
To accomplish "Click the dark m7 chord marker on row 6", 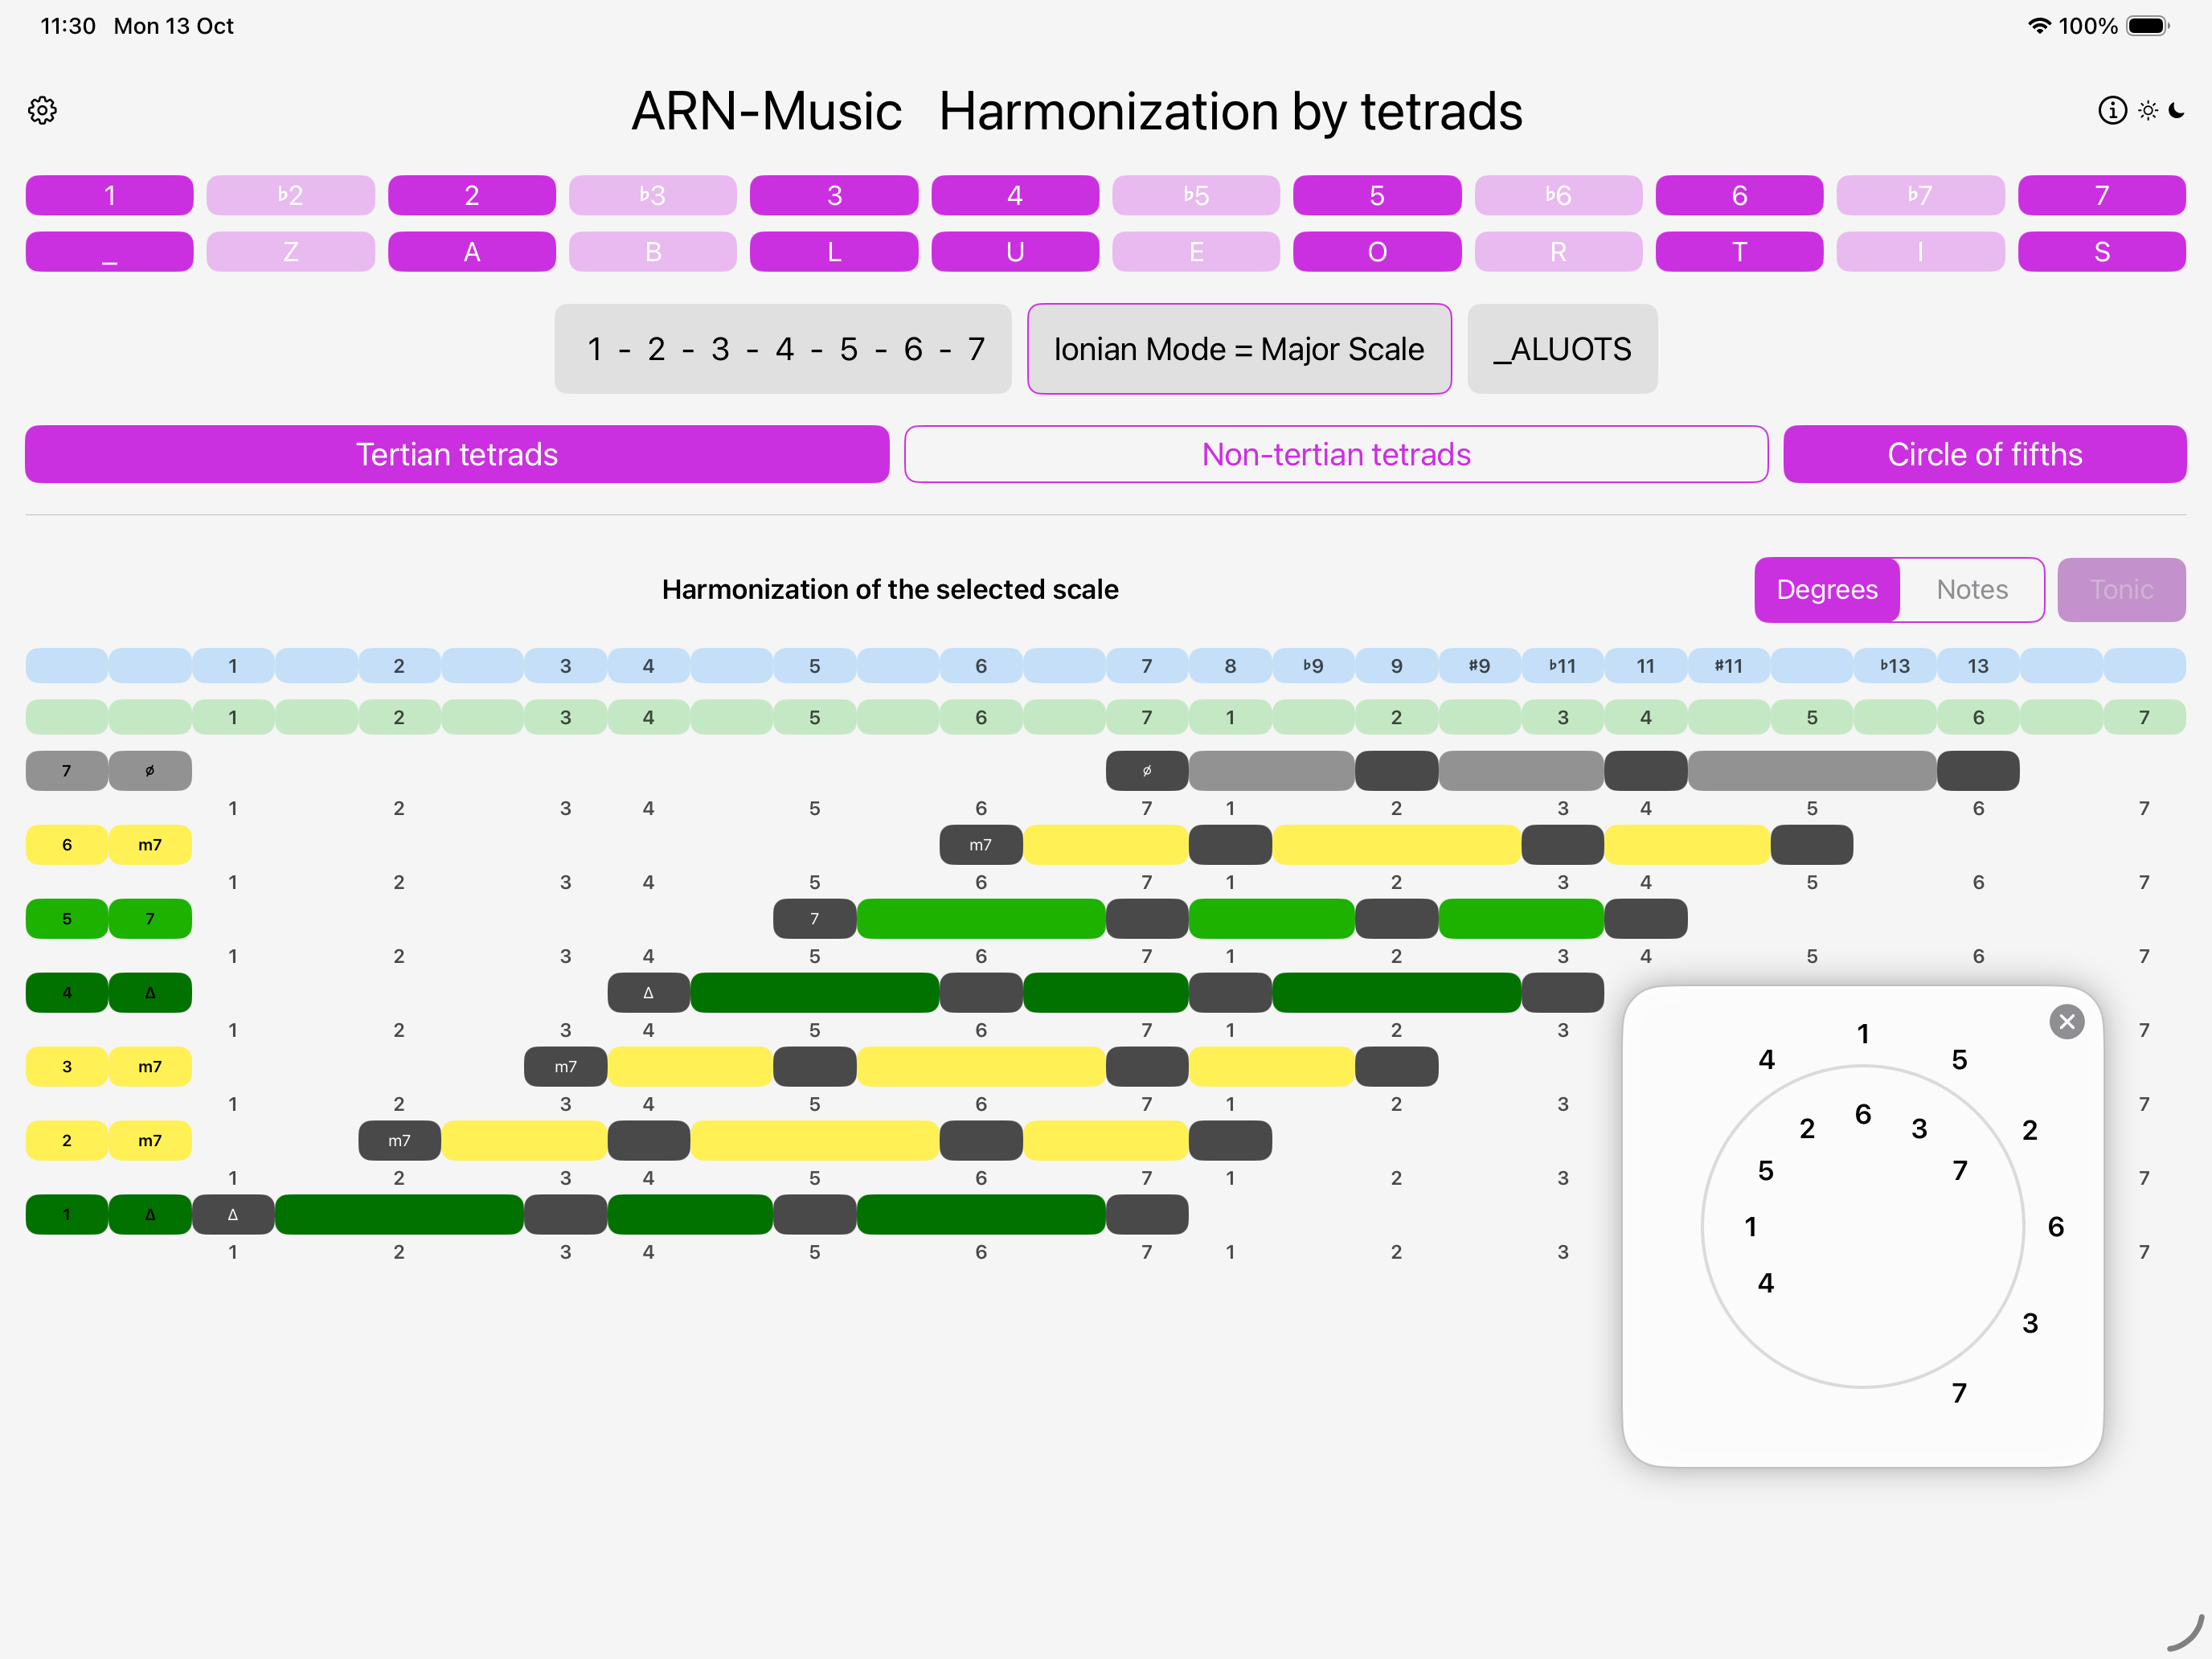I will 980,845.
